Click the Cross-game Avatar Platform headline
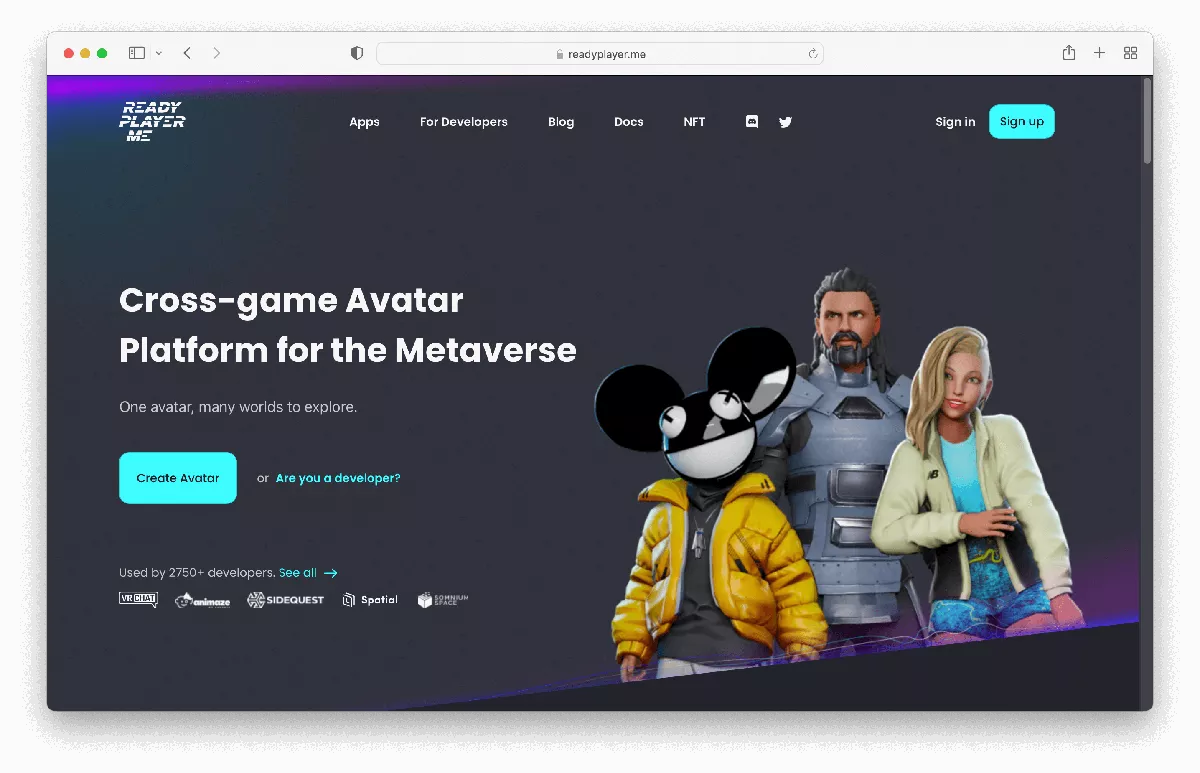 [348, 325]
